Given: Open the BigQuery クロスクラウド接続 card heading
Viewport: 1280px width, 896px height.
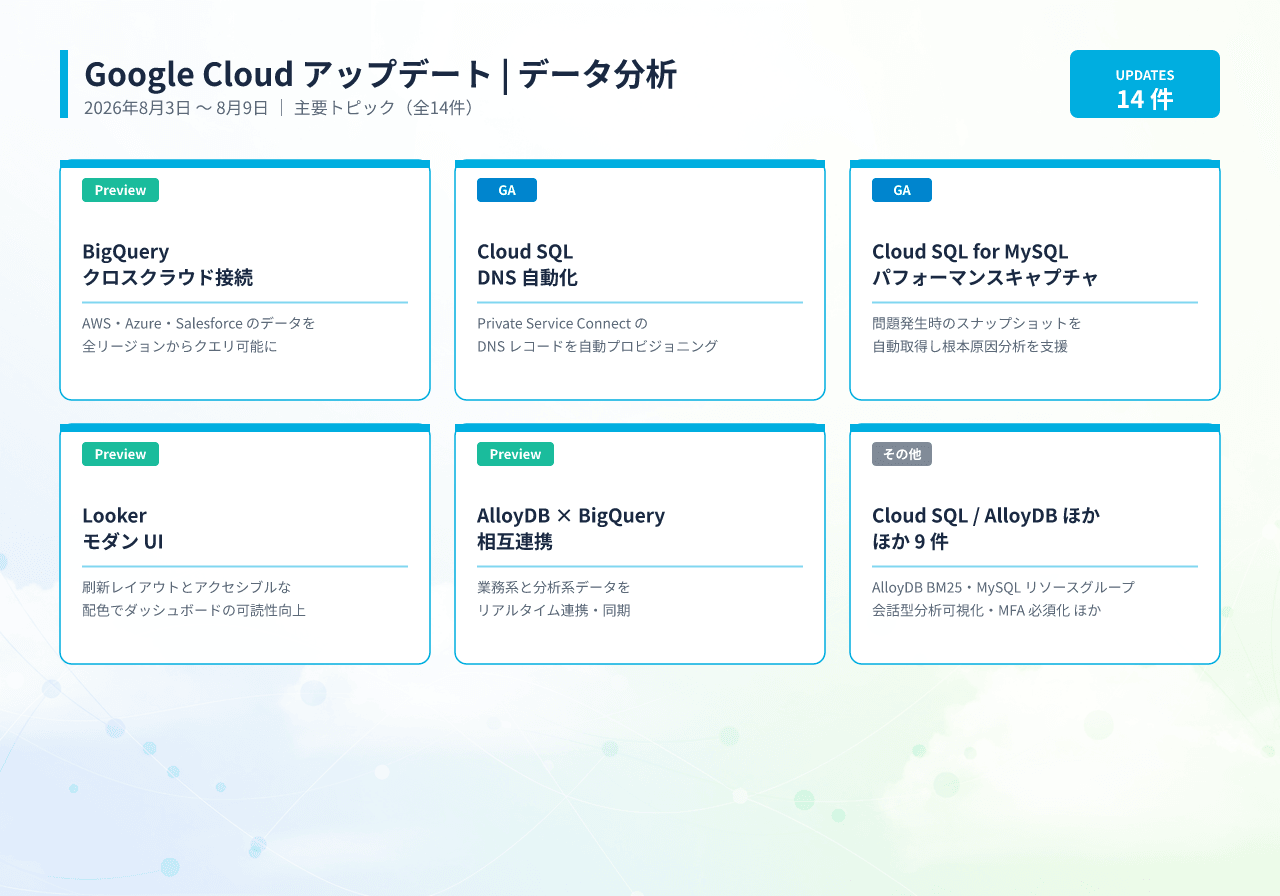Looking at the screenshot, I should coord(168,264).
